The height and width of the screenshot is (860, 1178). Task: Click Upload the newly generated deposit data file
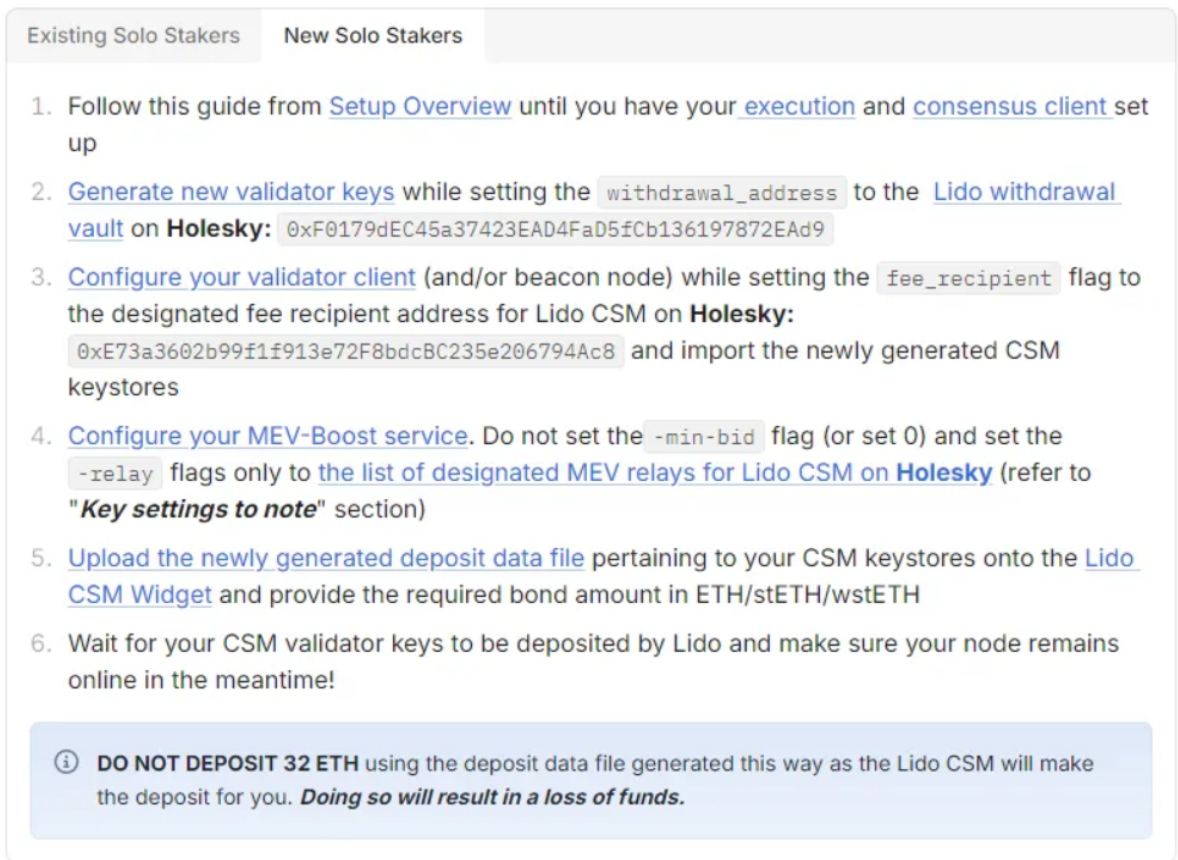(326, 558)
